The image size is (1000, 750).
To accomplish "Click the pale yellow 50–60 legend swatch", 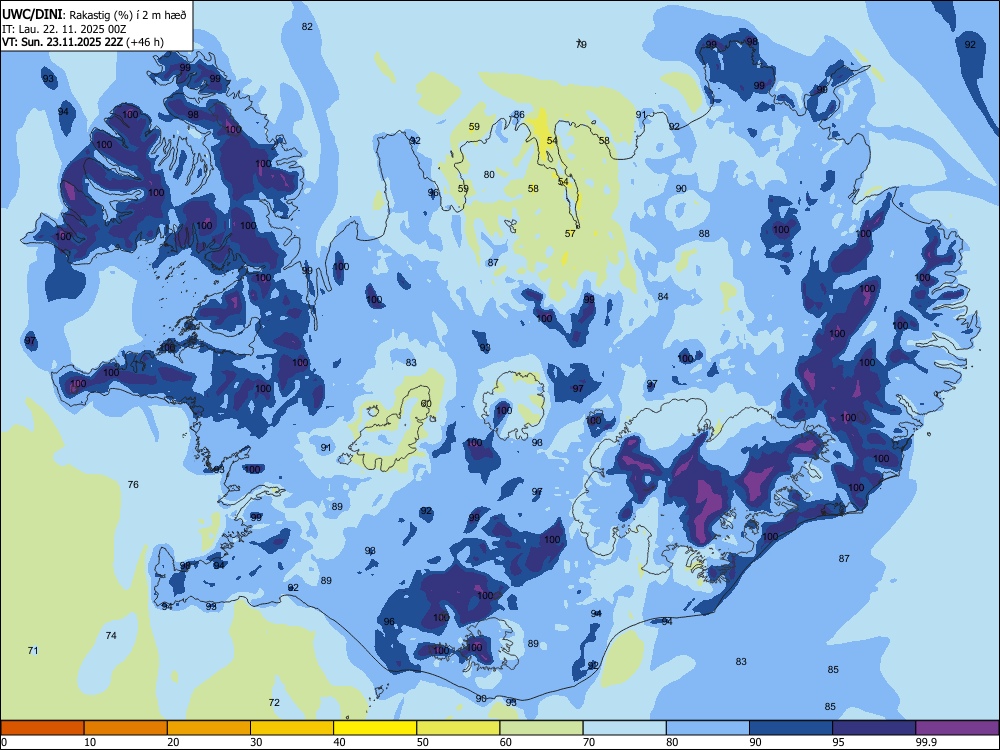I will point(458,728).
